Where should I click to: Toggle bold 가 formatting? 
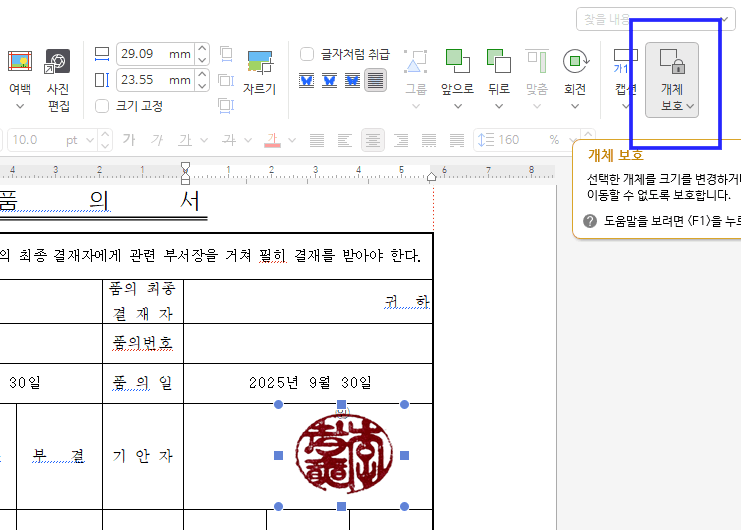129,140
